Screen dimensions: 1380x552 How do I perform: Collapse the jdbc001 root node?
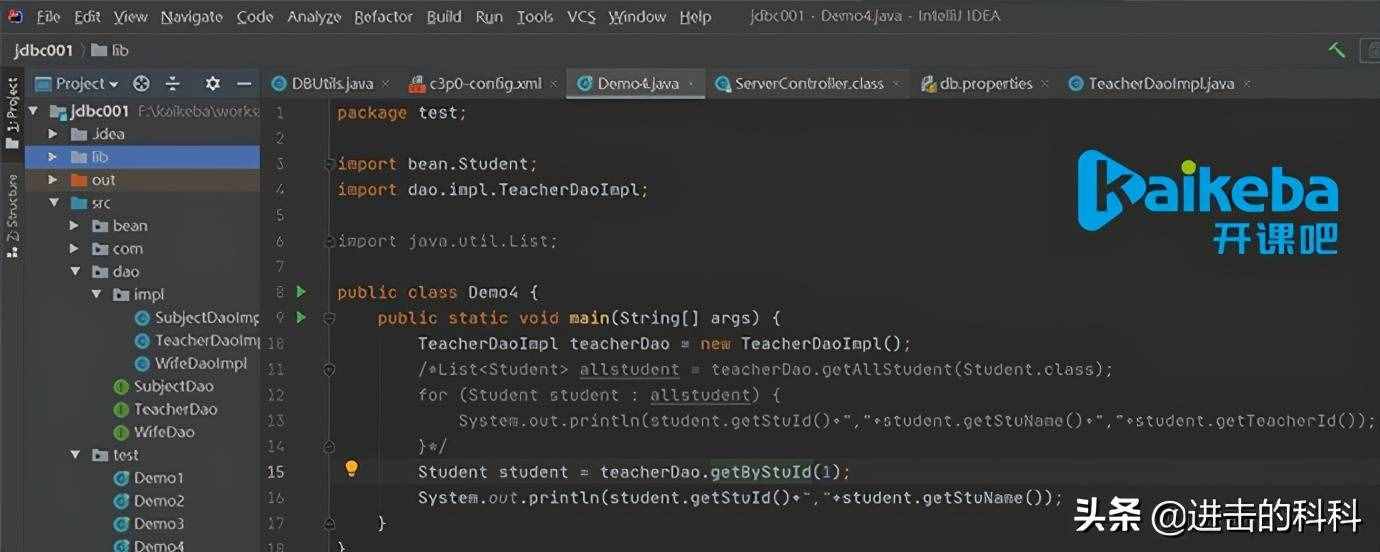click(33, 111)
